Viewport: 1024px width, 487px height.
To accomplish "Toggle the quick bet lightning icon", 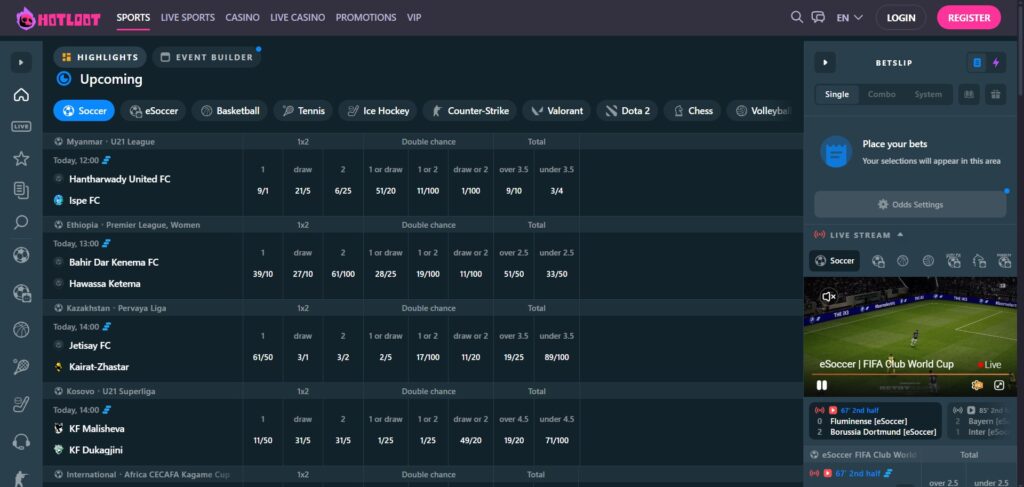I will point(995,63).
